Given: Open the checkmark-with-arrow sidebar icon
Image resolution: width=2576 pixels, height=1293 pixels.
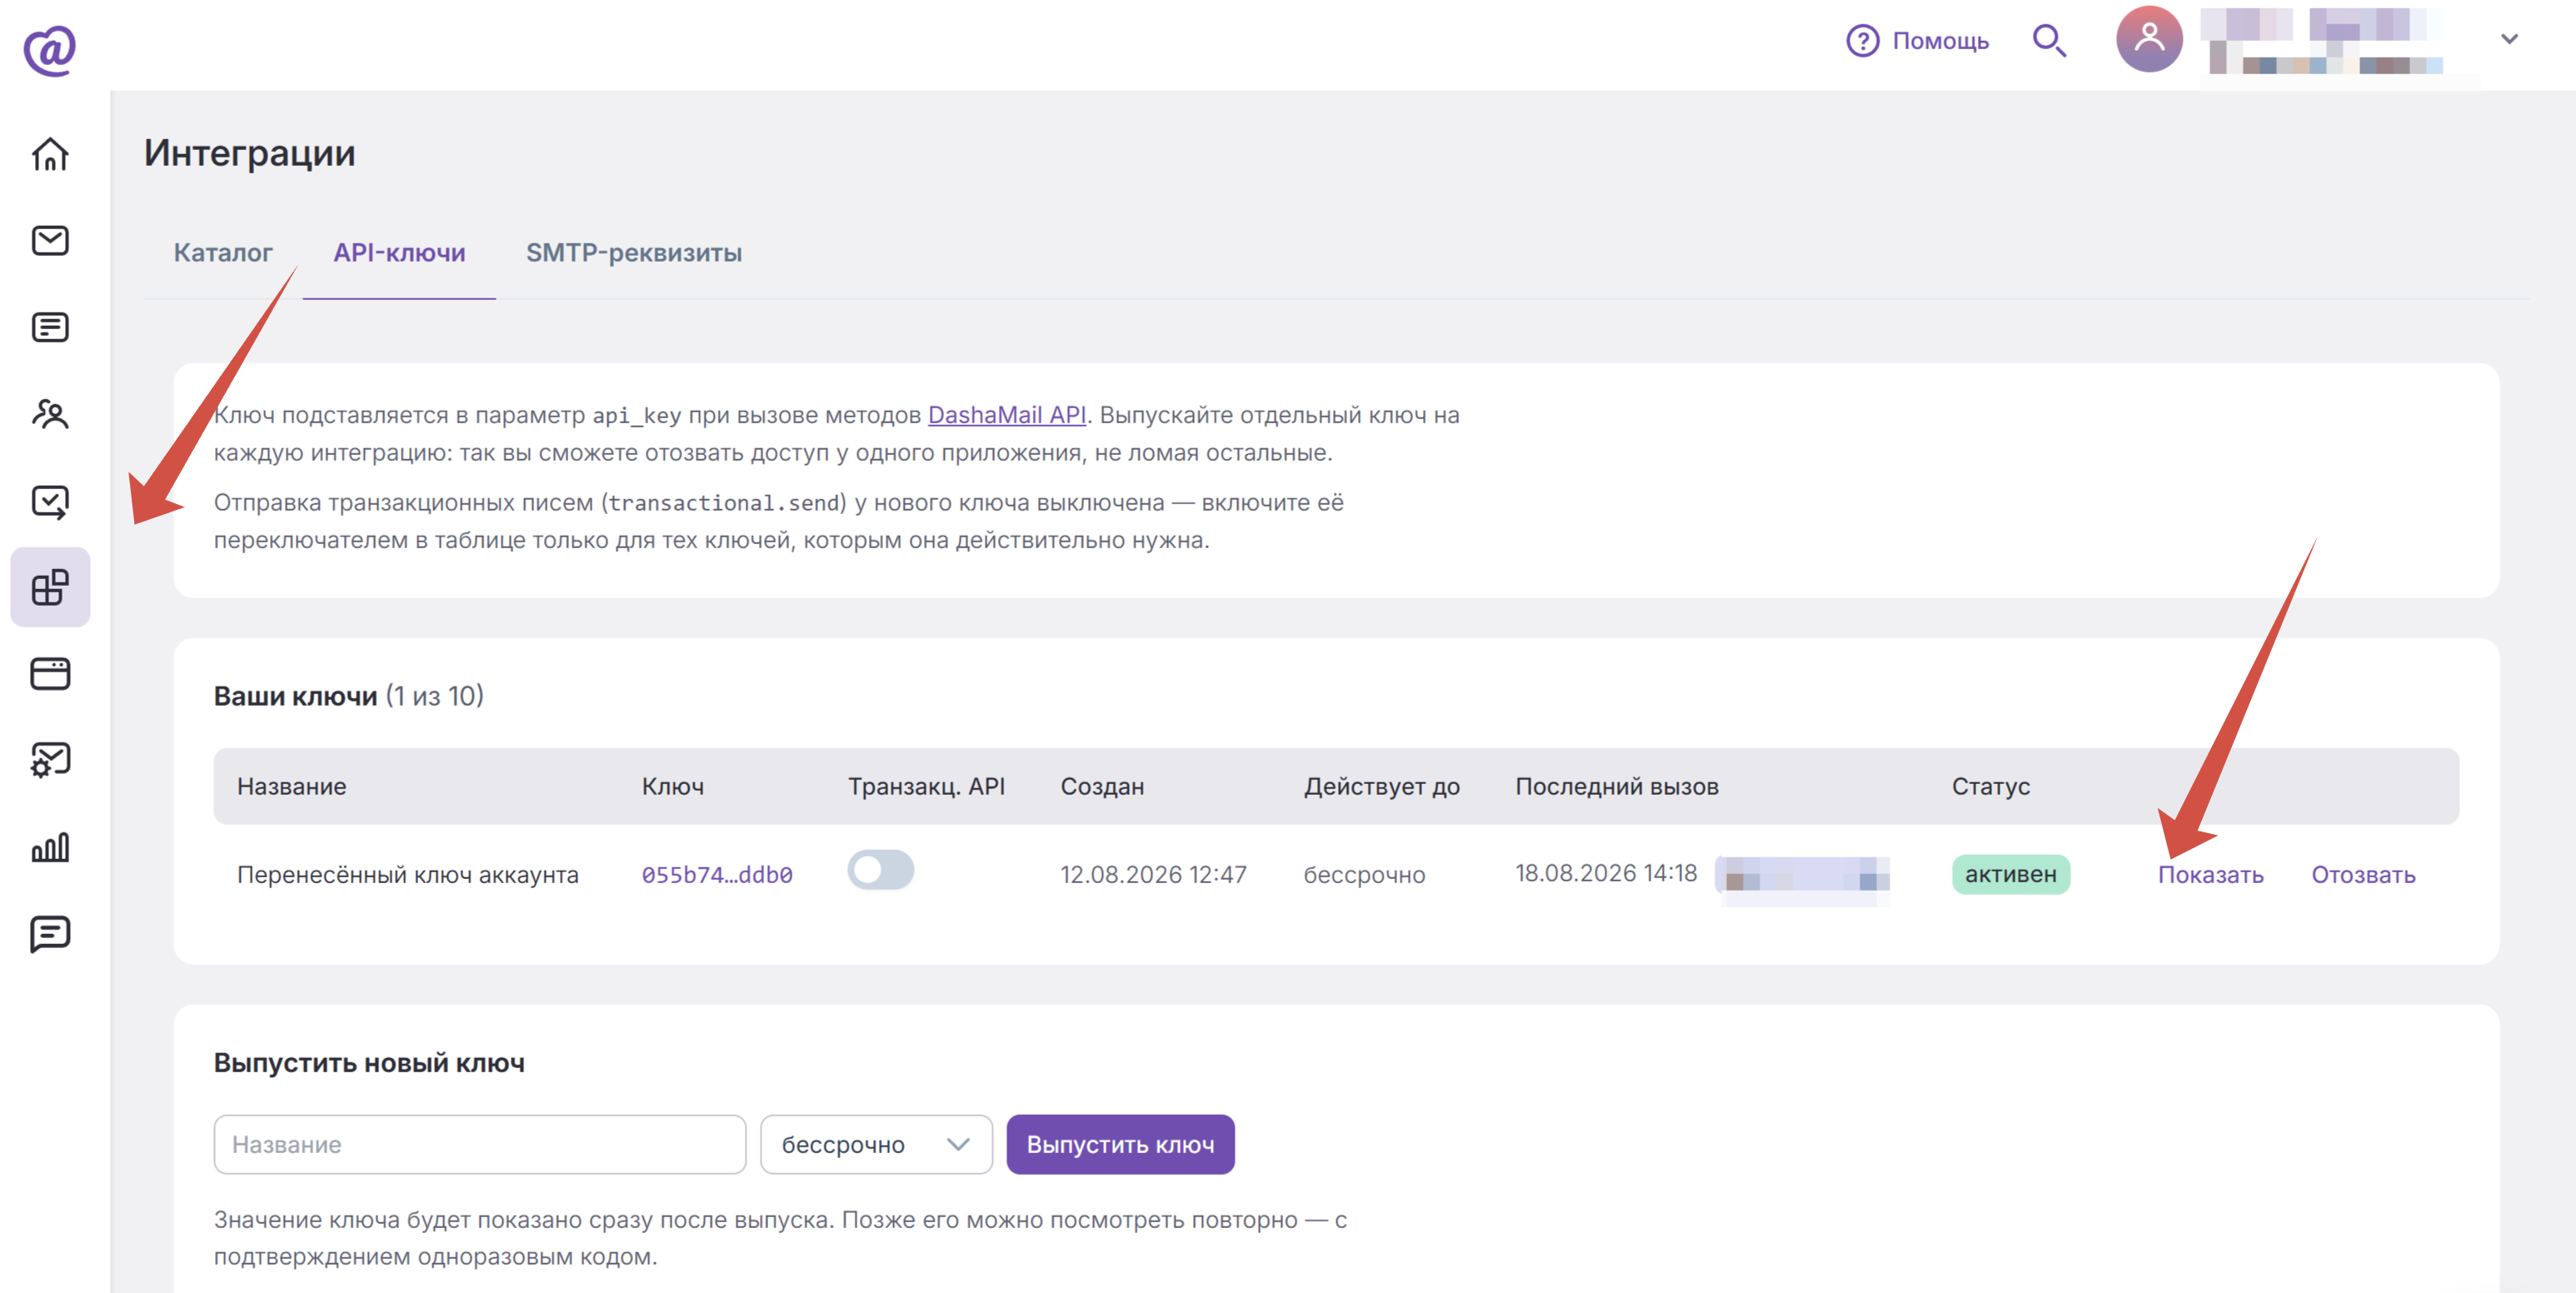Looking at the screenshot, I should point(50,501).
